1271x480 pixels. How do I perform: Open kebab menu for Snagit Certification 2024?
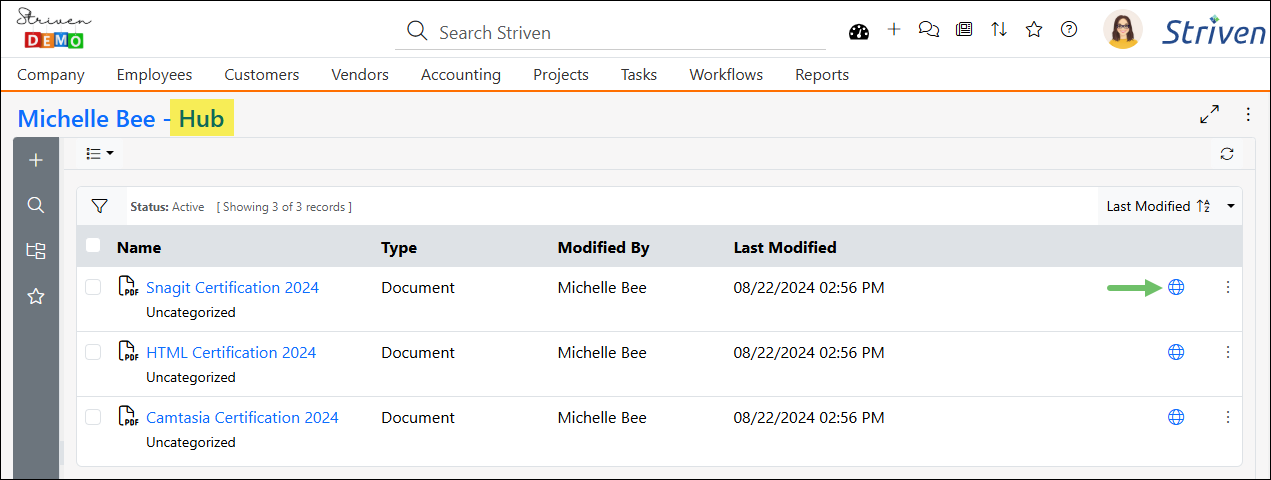(1228, 287)
